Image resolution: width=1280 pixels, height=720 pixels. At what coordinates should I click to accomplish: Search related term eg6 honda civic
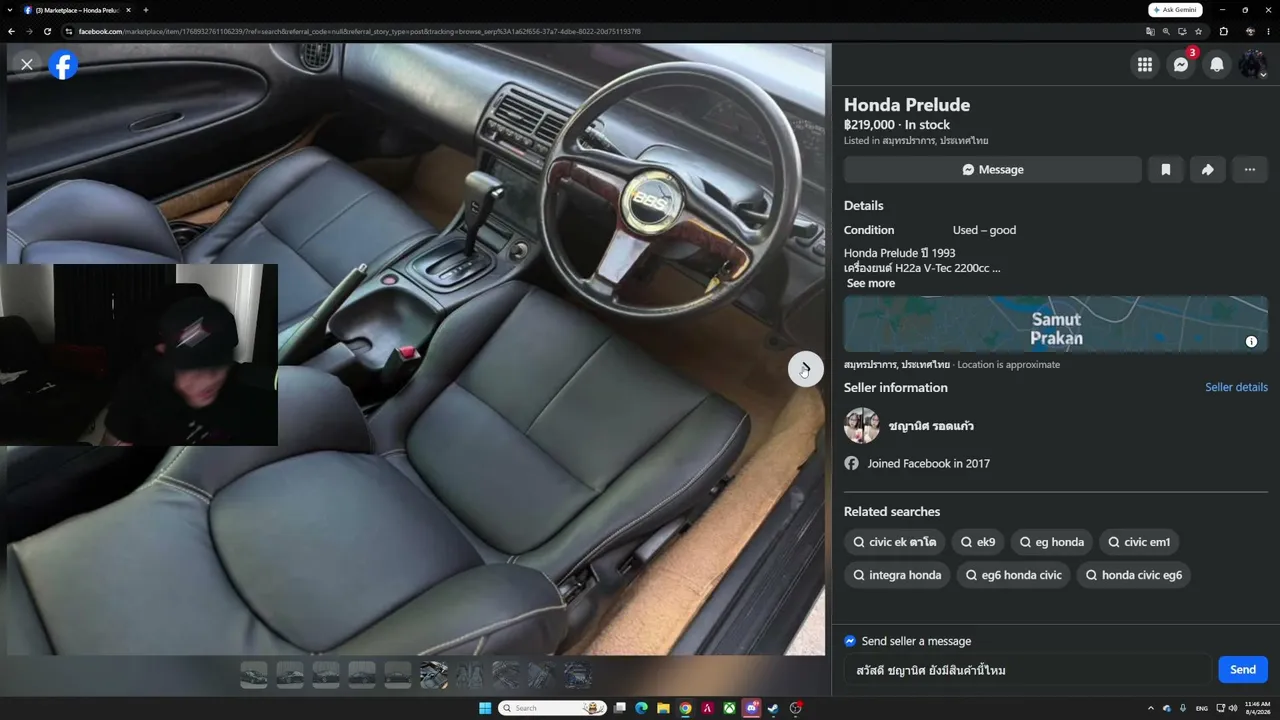coord(1013,576)
